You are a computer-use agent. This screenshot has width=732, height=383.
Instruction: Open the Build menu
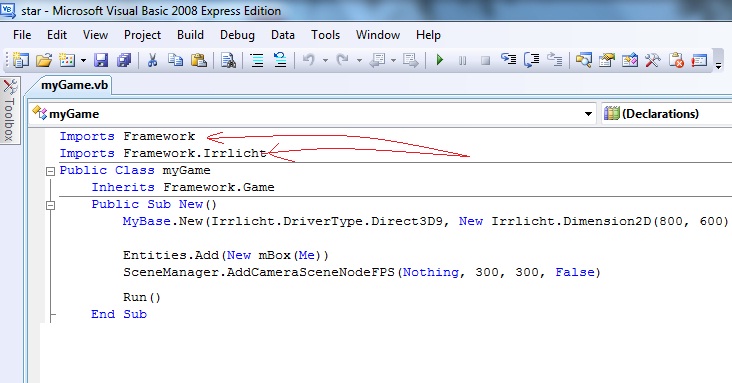tap(190, 35)
